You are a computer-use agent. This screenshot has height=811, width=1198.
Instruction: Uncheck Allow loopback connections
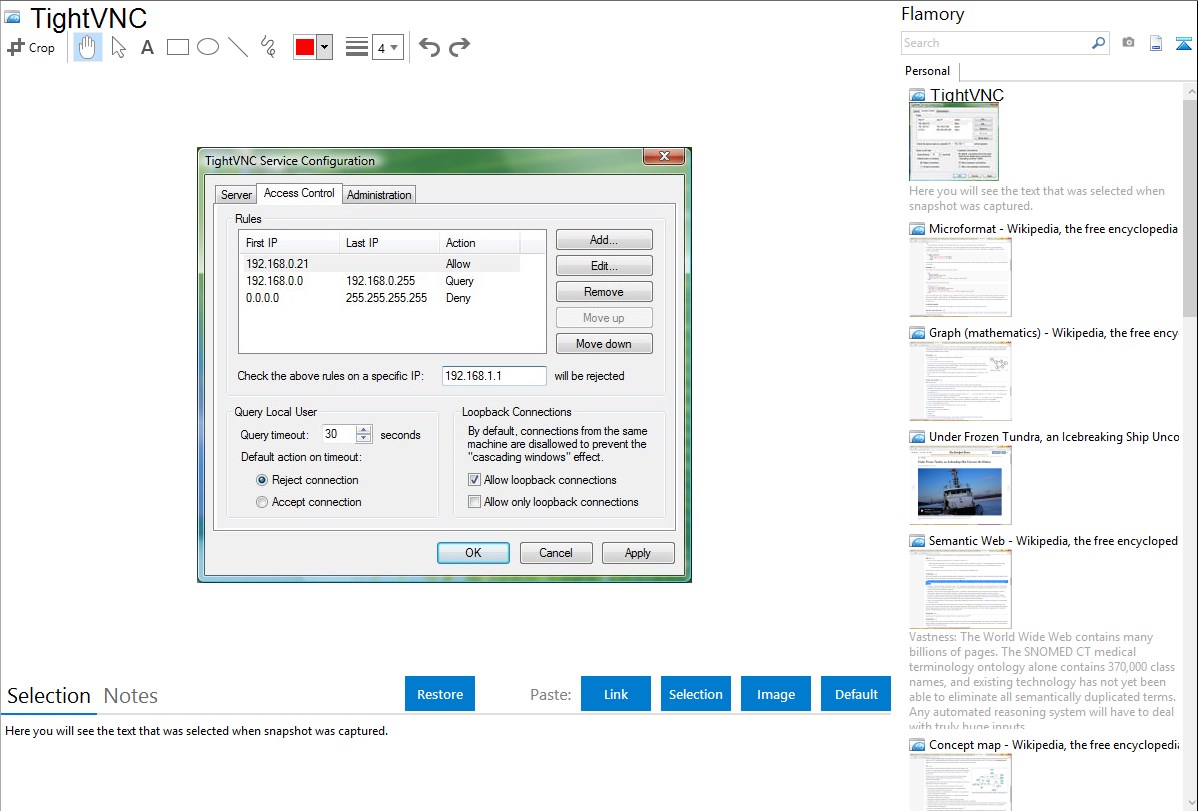click(475, 480)
